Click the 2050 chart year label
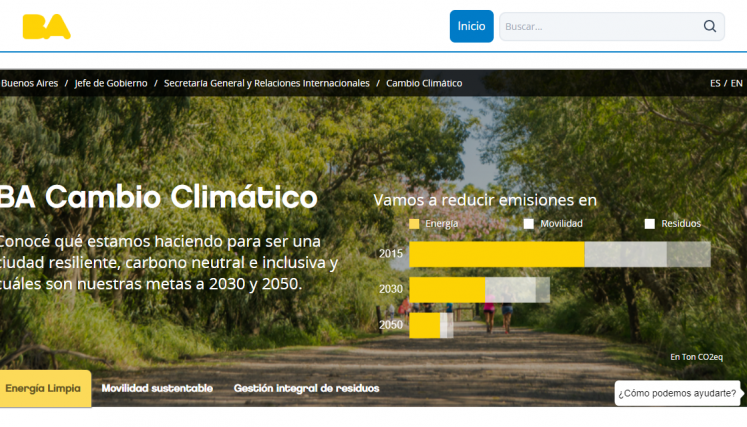This screenshot has height=427, width=747. (391, 325)
